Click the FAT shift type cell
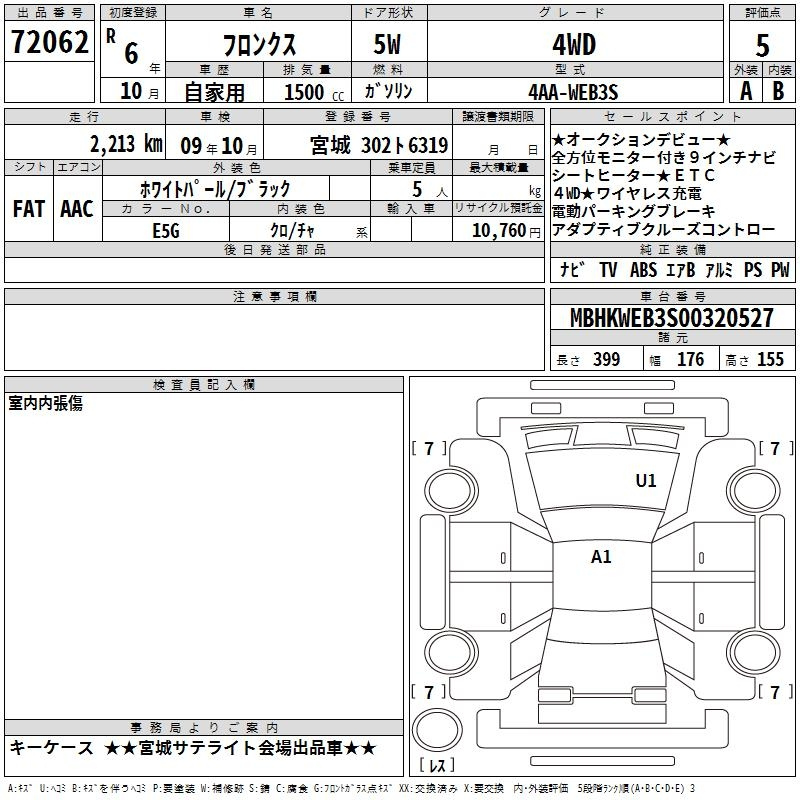 tap(28, 208)
